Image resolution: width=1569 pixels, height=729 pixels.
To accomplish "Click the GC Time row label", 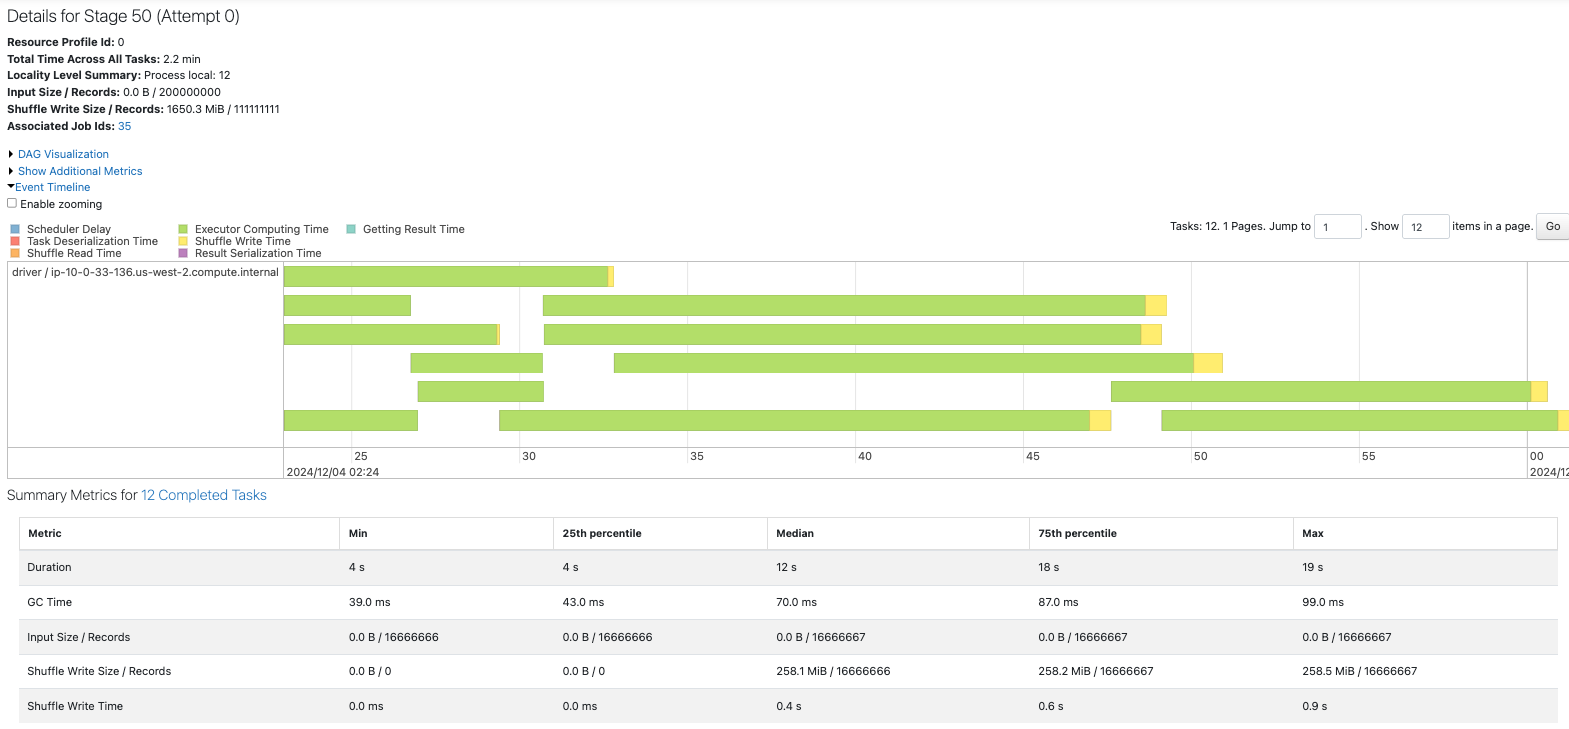I will point(50,602).
